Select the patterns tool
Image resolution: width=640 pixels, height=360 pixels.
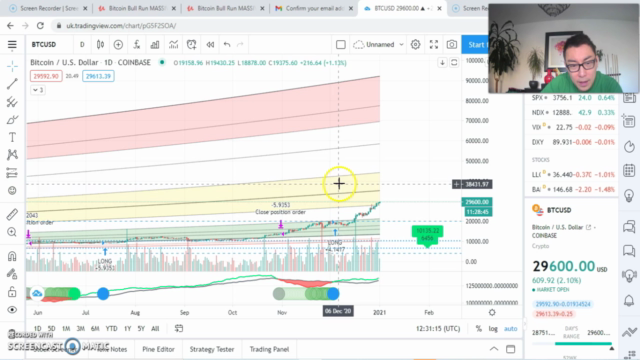click(12, 155)
